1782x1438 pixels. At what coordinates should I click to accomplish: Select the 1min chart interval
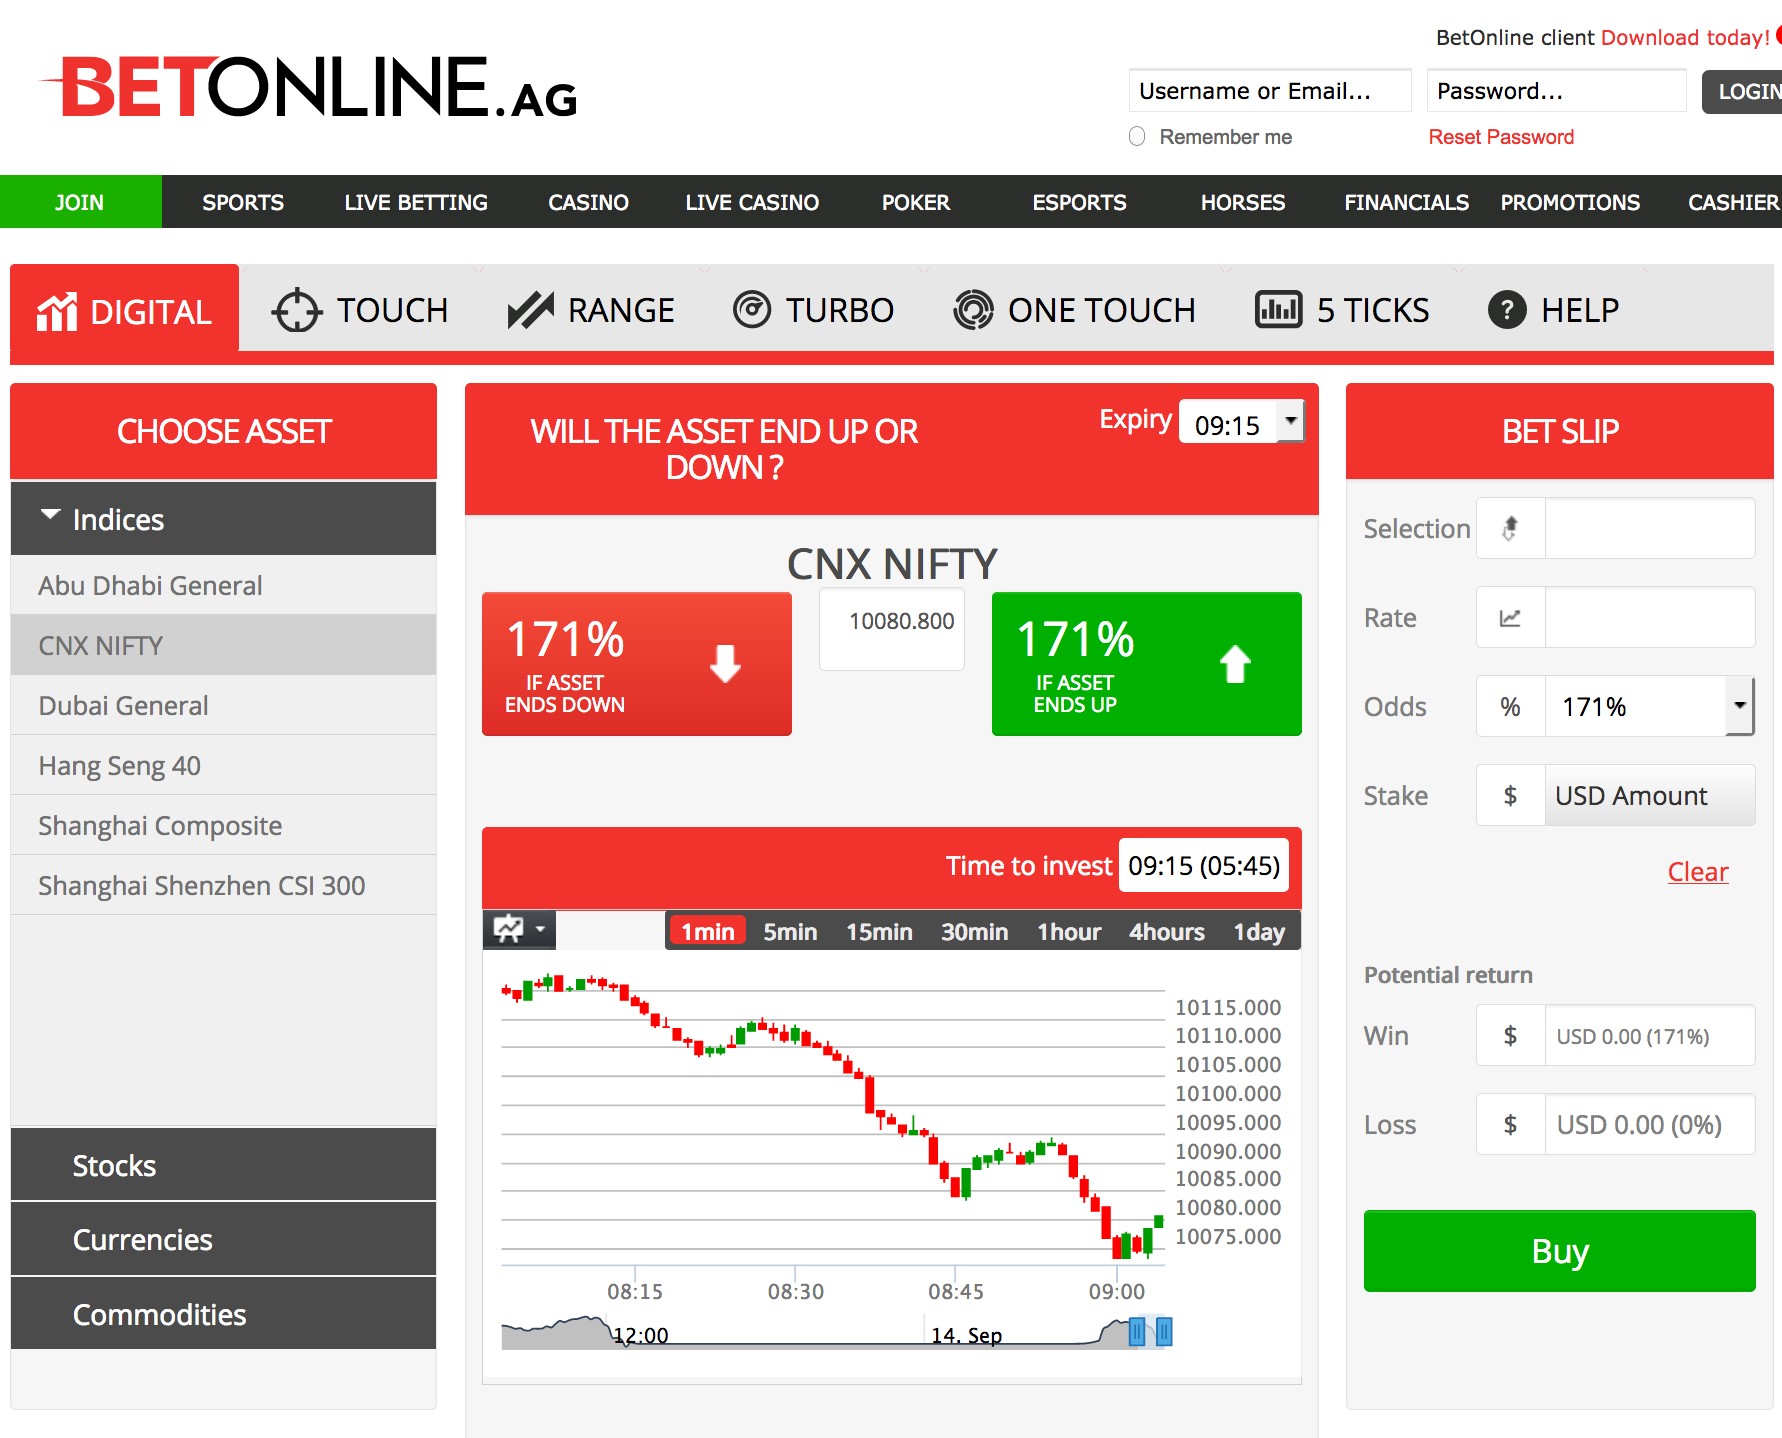click(707, 932)
